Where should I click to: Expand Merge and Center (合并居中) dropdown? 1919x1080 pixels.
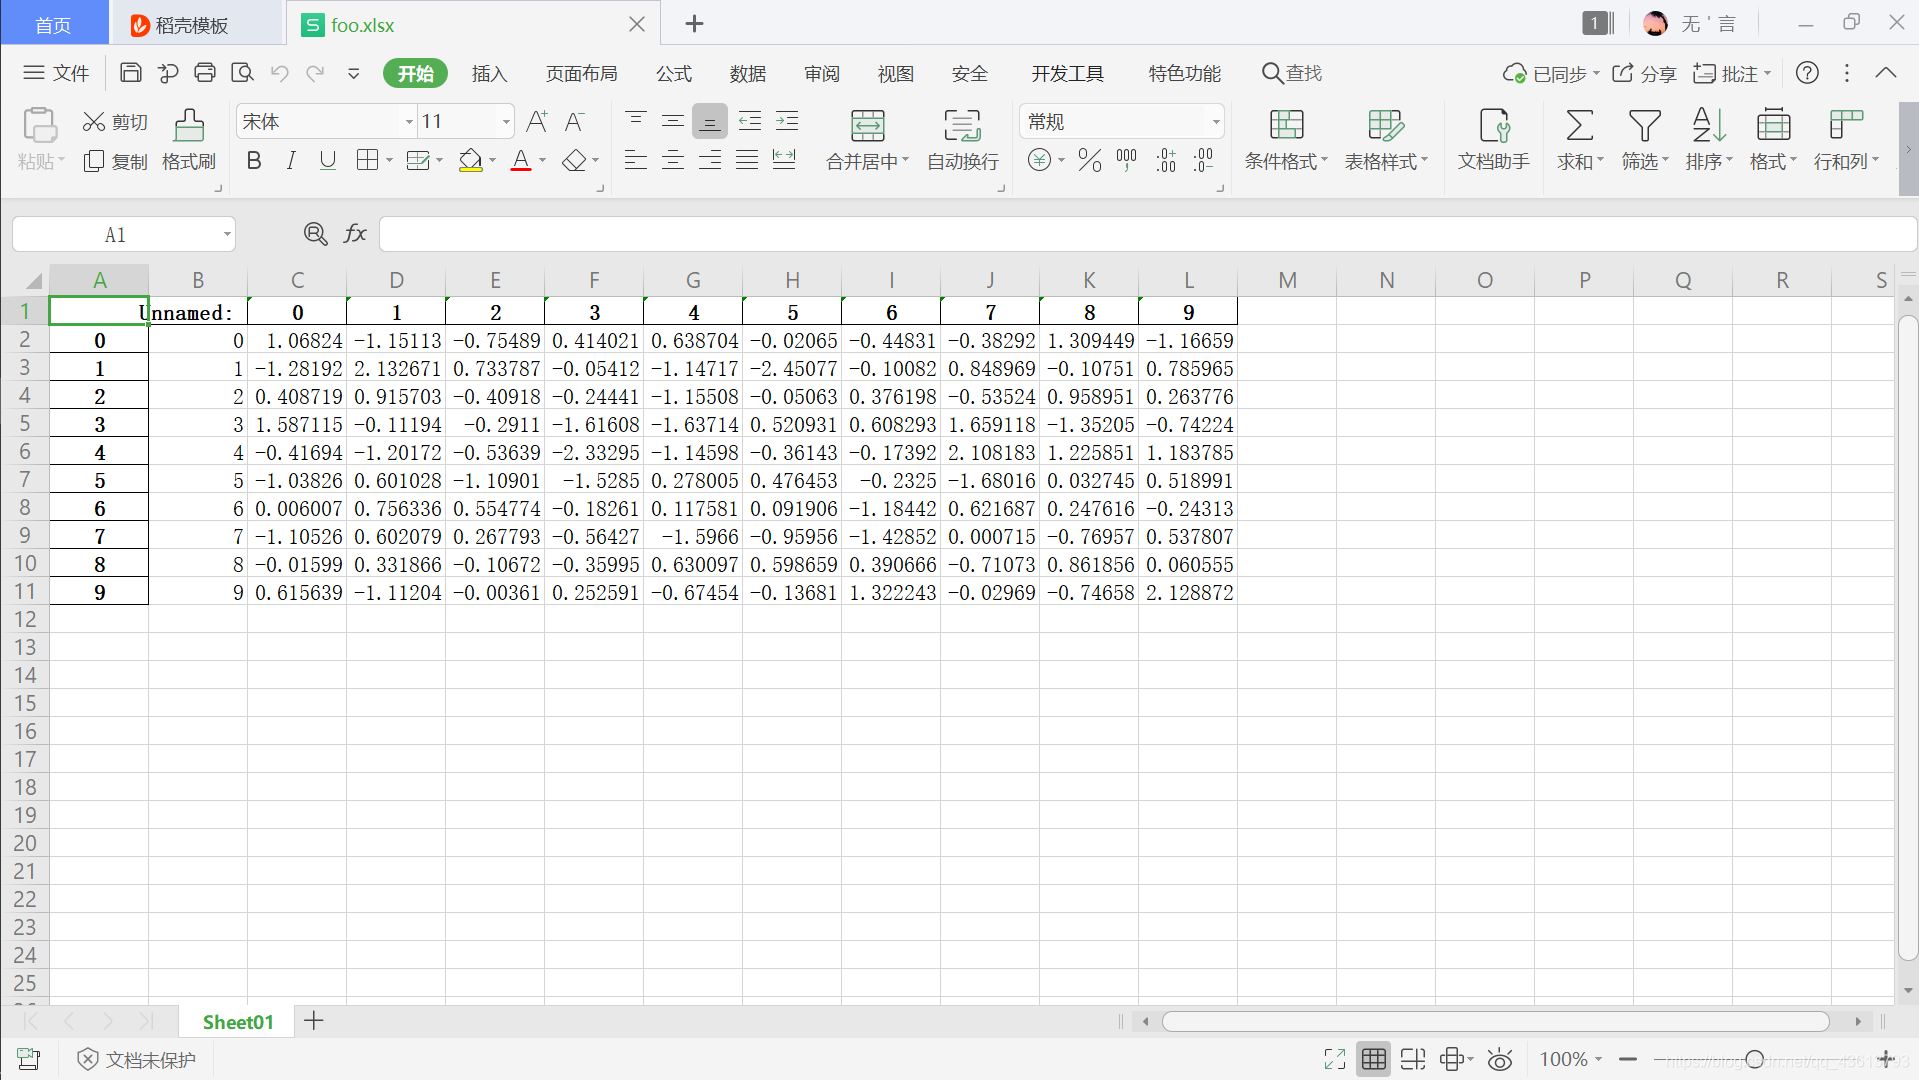tap(905, 160)
